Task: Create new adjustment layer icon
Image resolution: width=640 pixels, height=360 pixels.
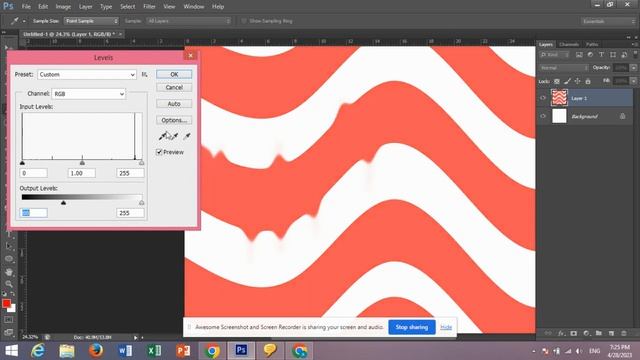Action: [586, 333]
